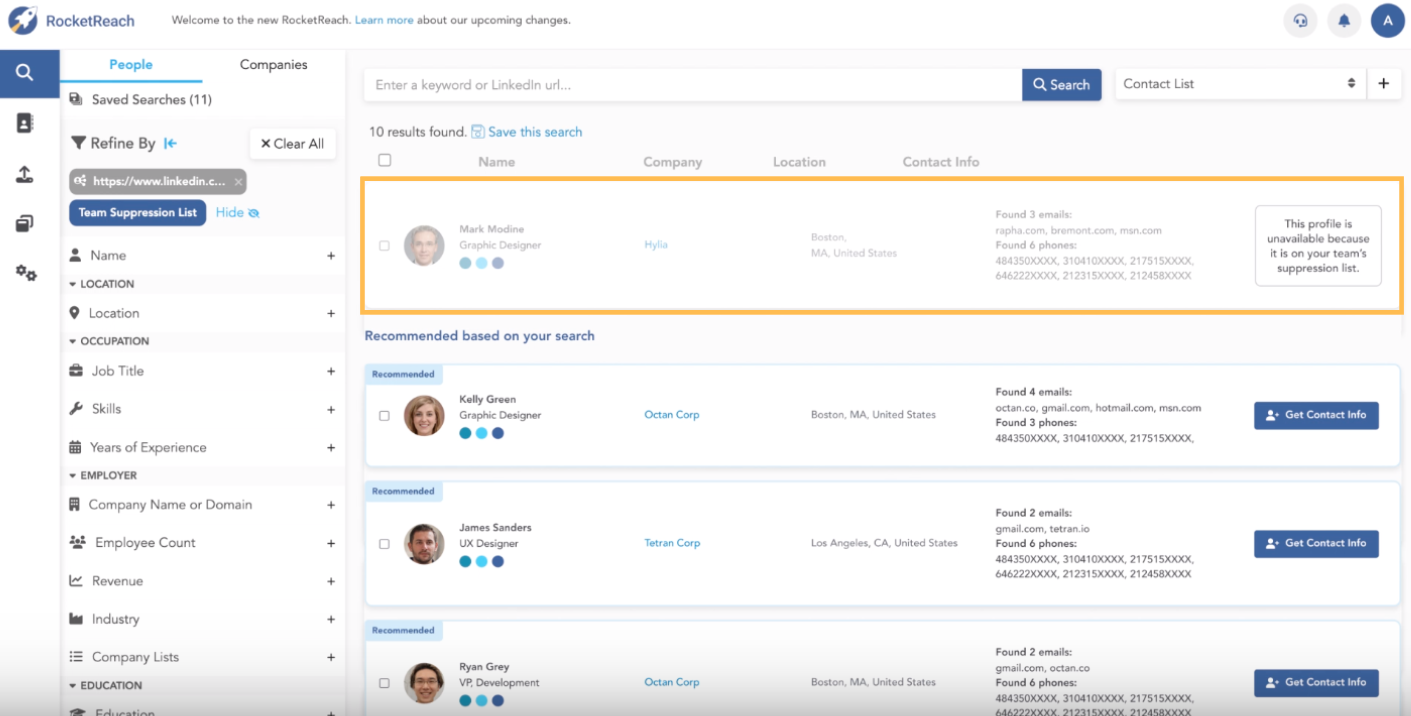Viewport: 1411px width, 716px height.
Task: Check the Mark Modine row checkbox
Action: tap(384, 245)
